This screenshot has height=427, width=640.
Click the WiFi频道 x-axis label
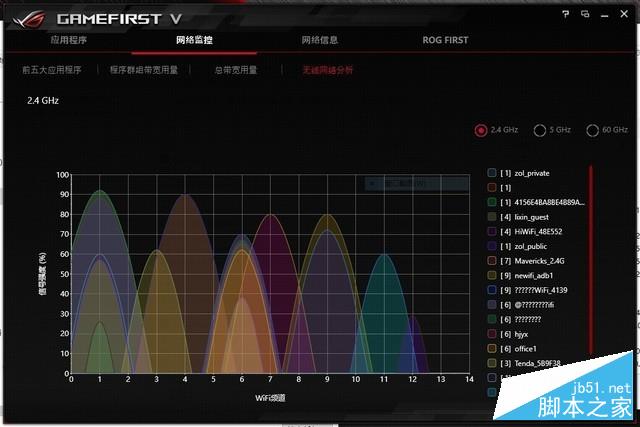click(x=270, y=398)
